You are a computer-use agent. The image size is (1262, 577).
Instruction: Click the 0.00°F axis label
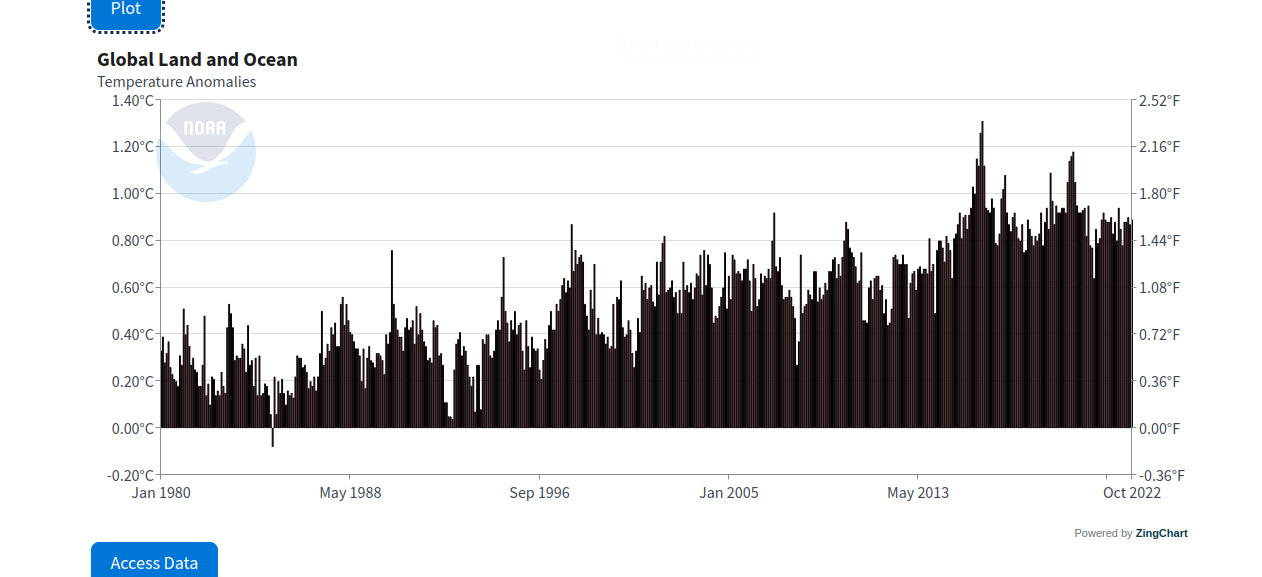(1159, 429)
